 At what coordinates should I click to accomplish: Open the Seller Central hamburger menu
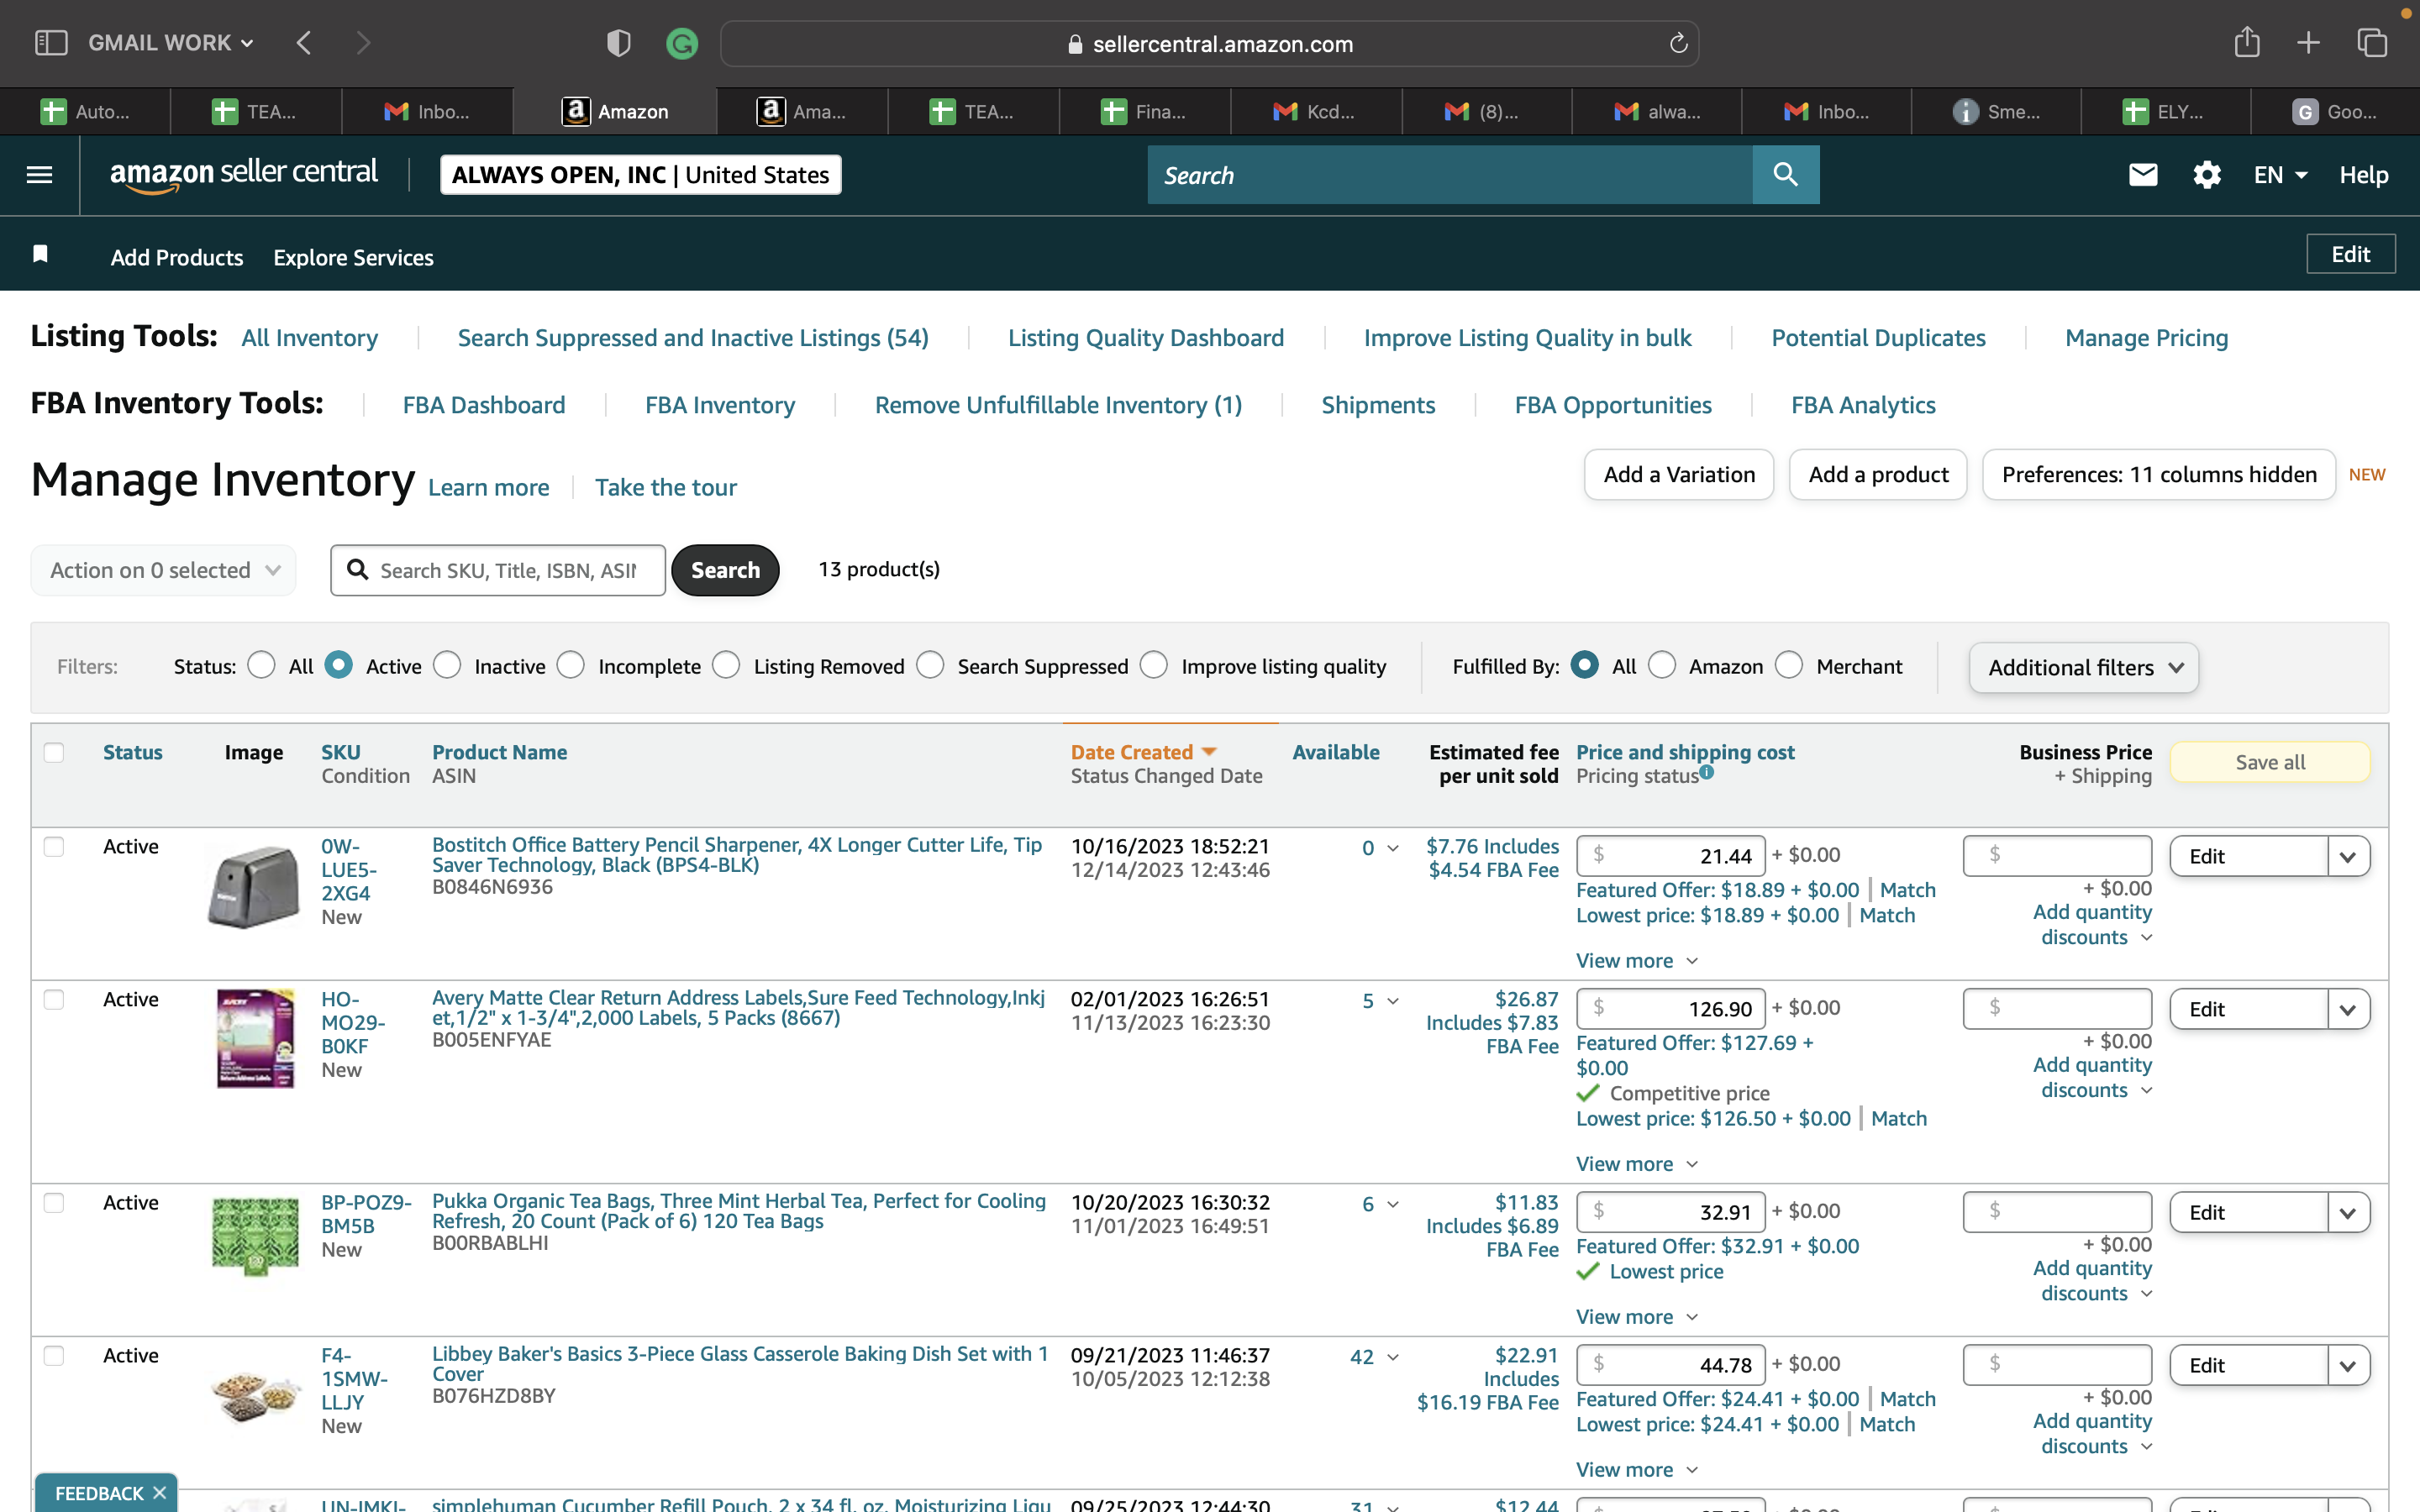40,175
